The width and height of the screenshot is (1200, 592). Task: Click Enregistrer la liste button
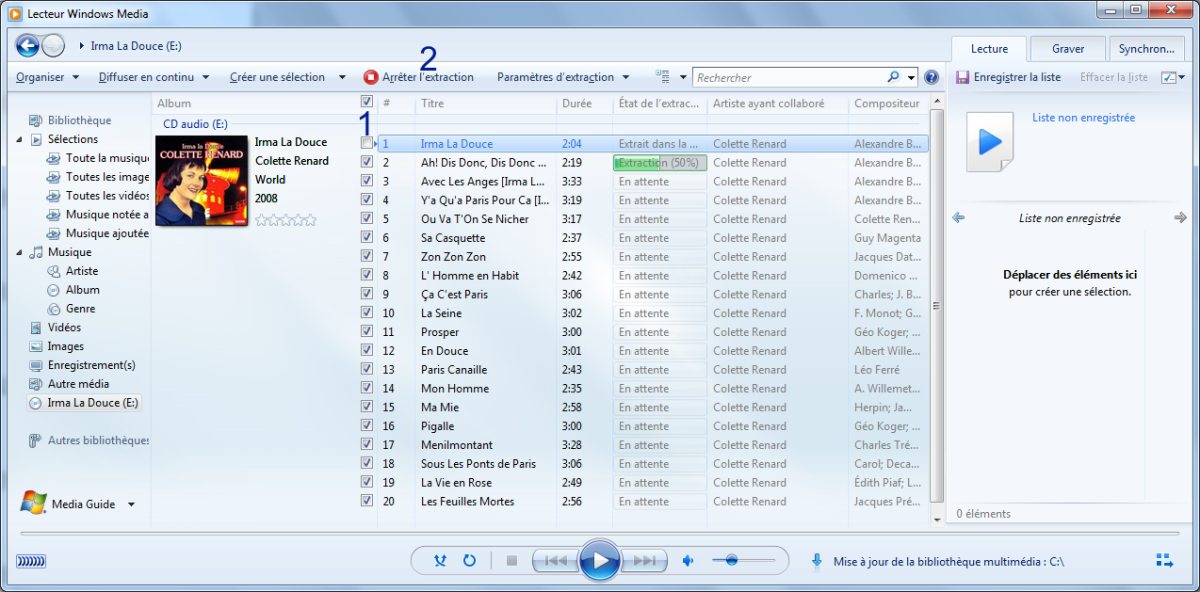tap(1008, 77)
